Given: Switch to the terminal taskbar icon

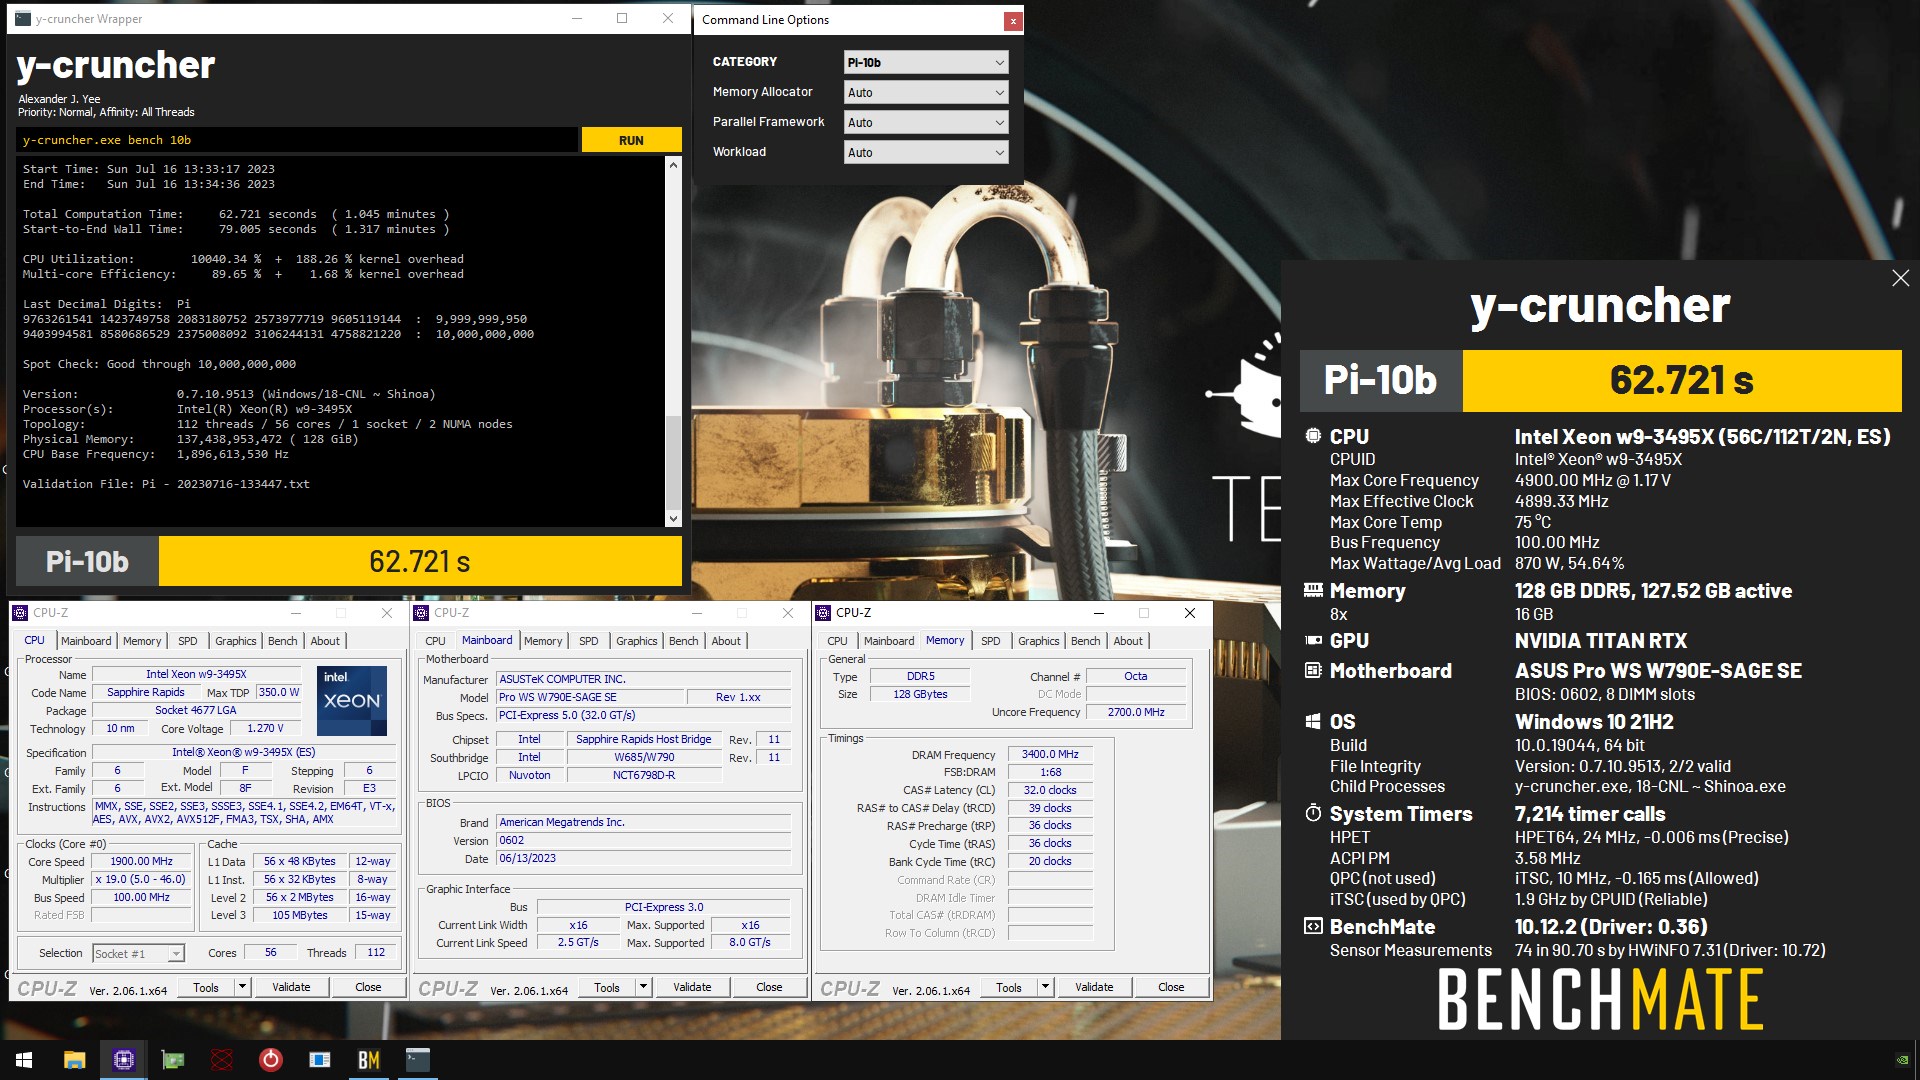Looking at the screenshot, I should click(x=418, y=1060).
